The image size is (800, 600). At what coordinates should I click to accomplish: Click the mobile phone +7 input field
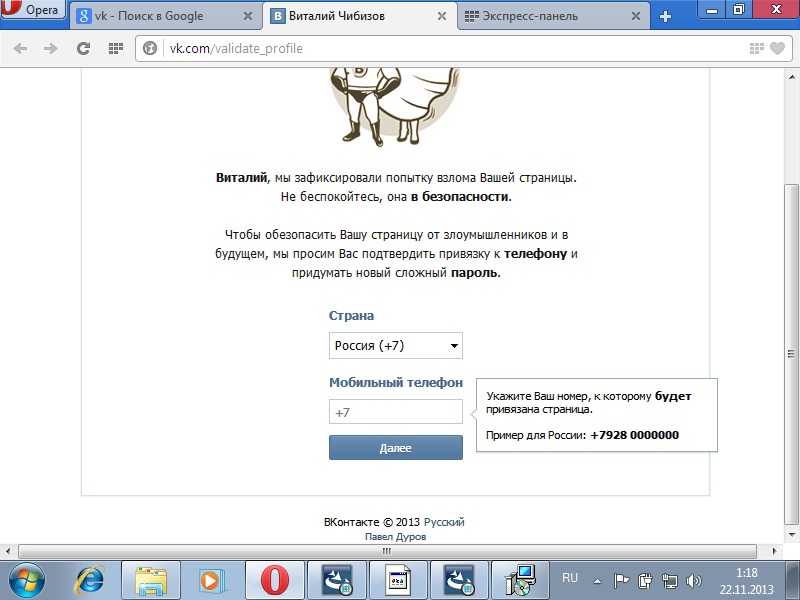click(x=395, y=412)
